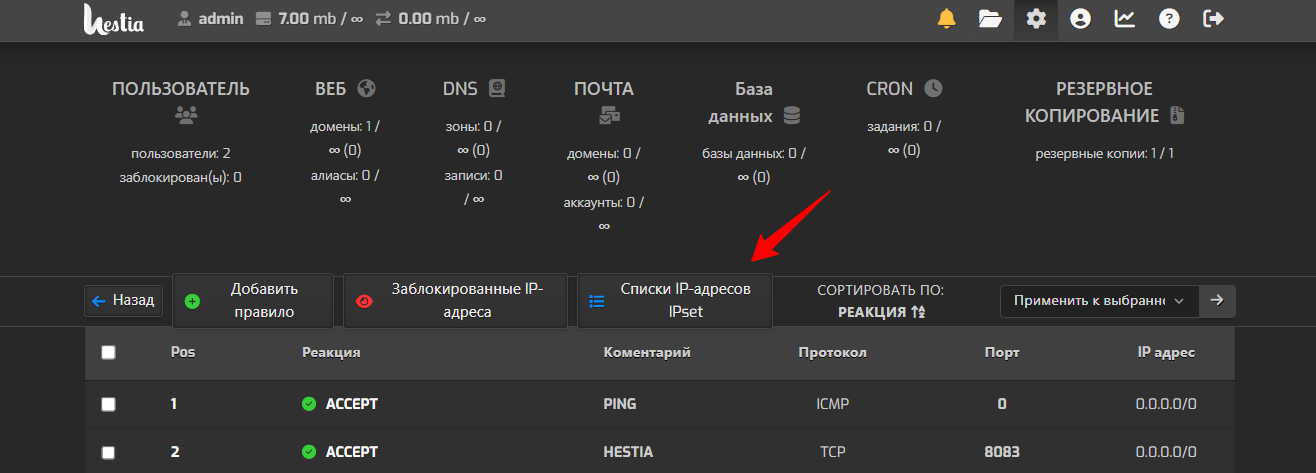Click the ACCEPT text in PING row
The height and width of the screenshot is (473, 1316).
click(x=352, y=404)
